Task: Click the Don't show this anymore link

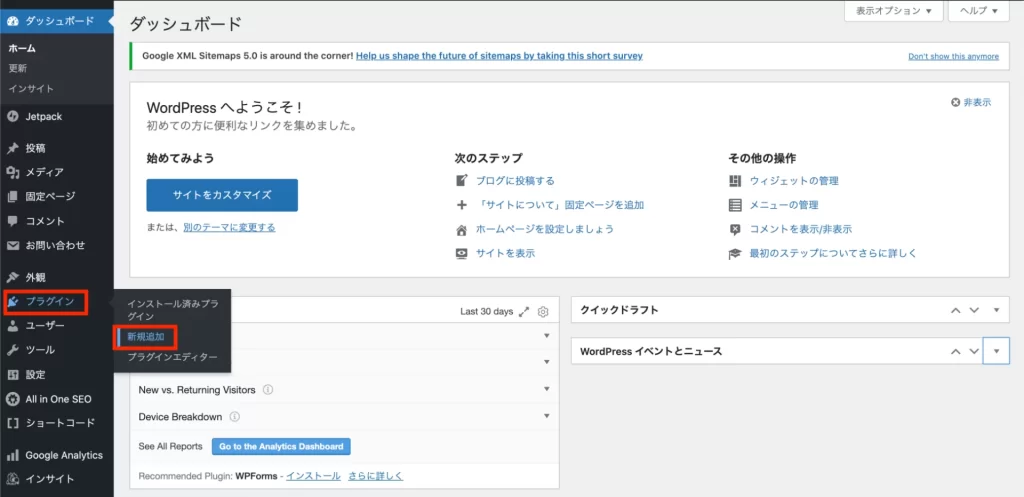Action: [953, 56]
